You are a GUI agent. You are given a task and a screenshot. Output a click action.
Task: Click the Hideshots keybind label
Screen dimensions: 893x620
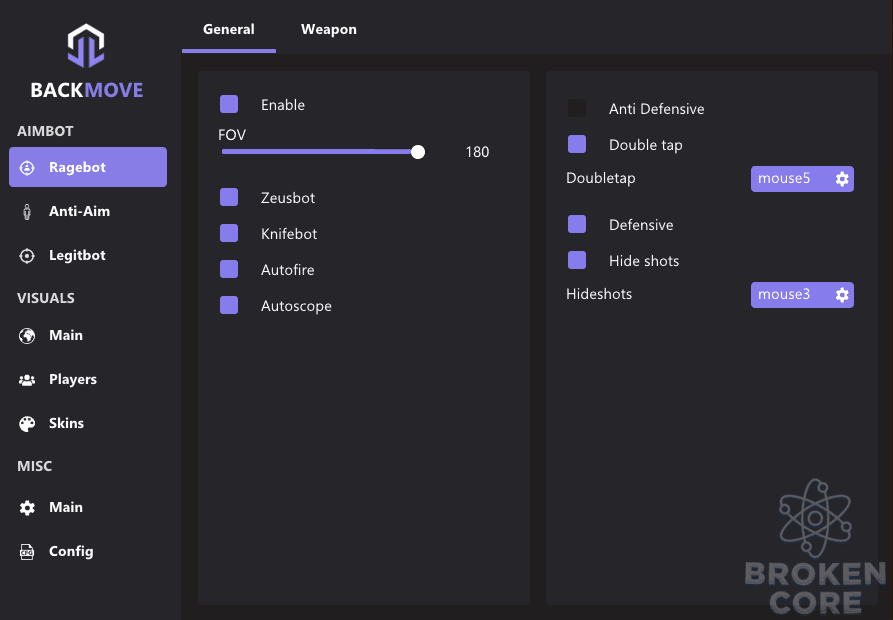[x=599, y=294]
